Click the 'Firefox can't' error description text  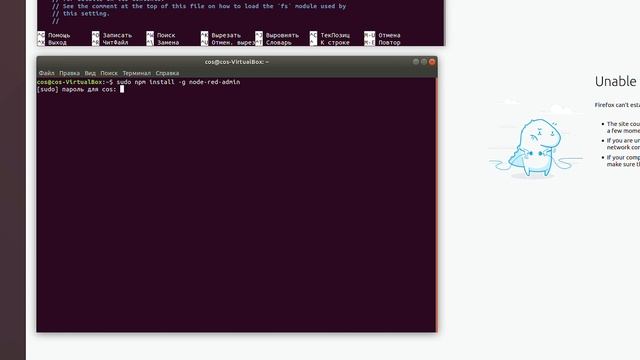pyautogui.click(x=617, y=105)
